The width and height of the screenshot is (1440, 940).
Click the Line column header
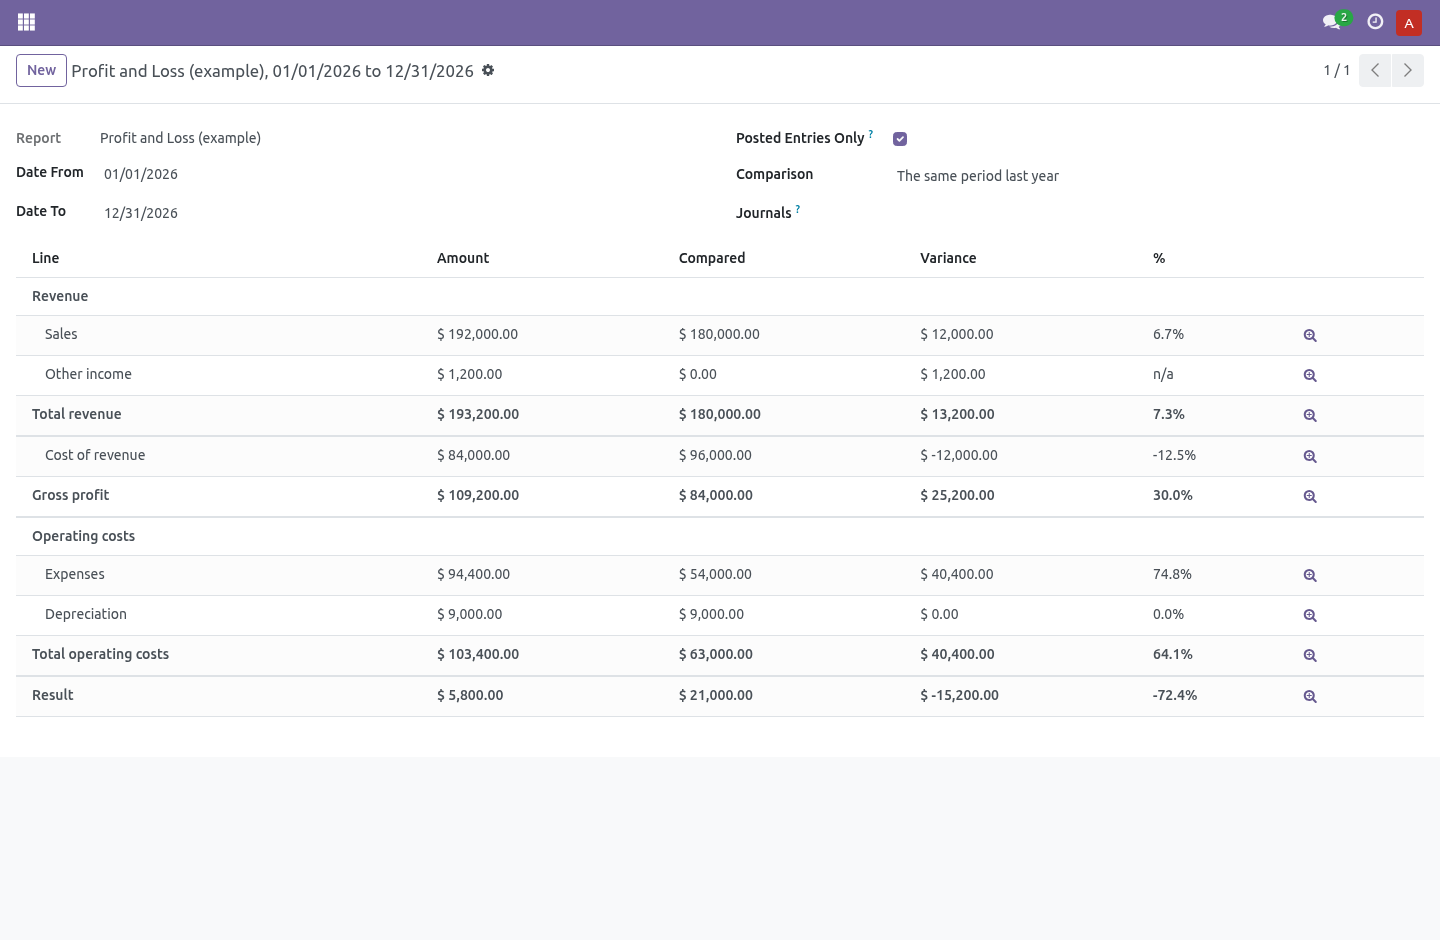click(x=45, y=258)
